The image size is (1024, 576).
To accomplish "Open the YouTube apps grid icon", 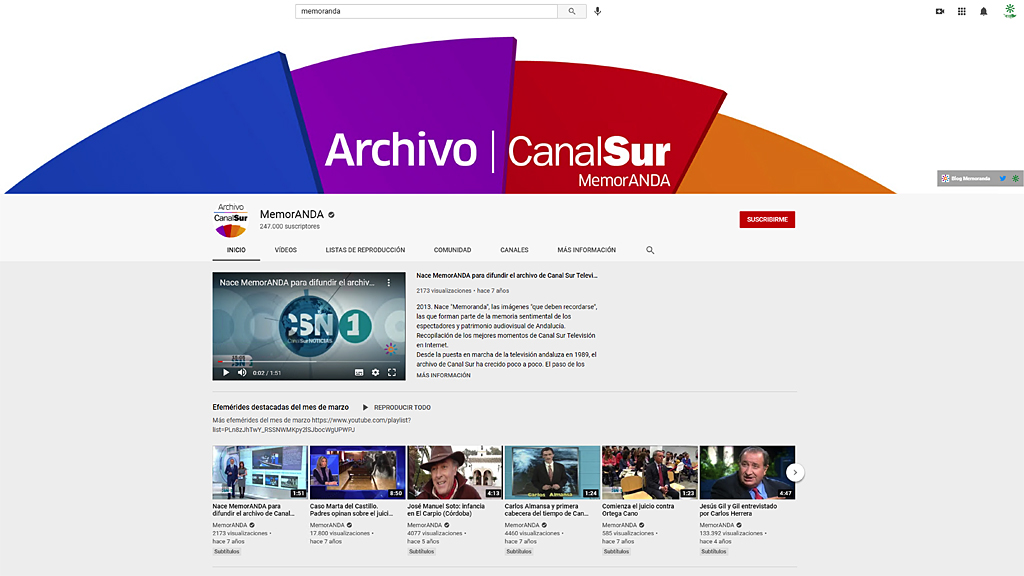I will pyautogui.click(x=961, y=11).
